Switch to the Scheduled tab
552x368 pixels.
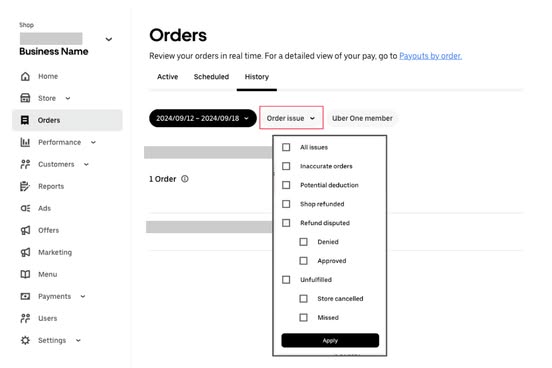pos(211,77)
